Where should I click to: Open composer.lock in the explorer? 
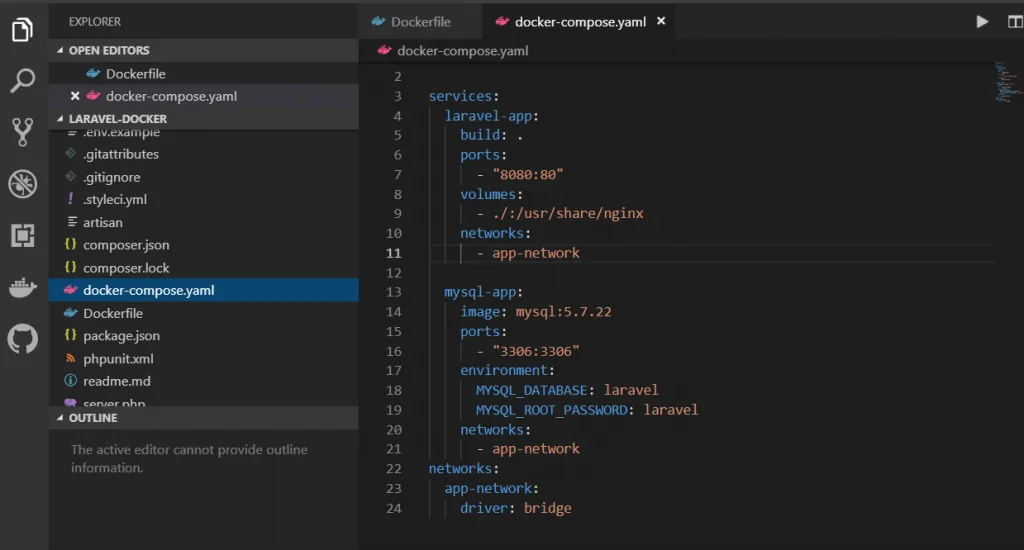[204, 268]
